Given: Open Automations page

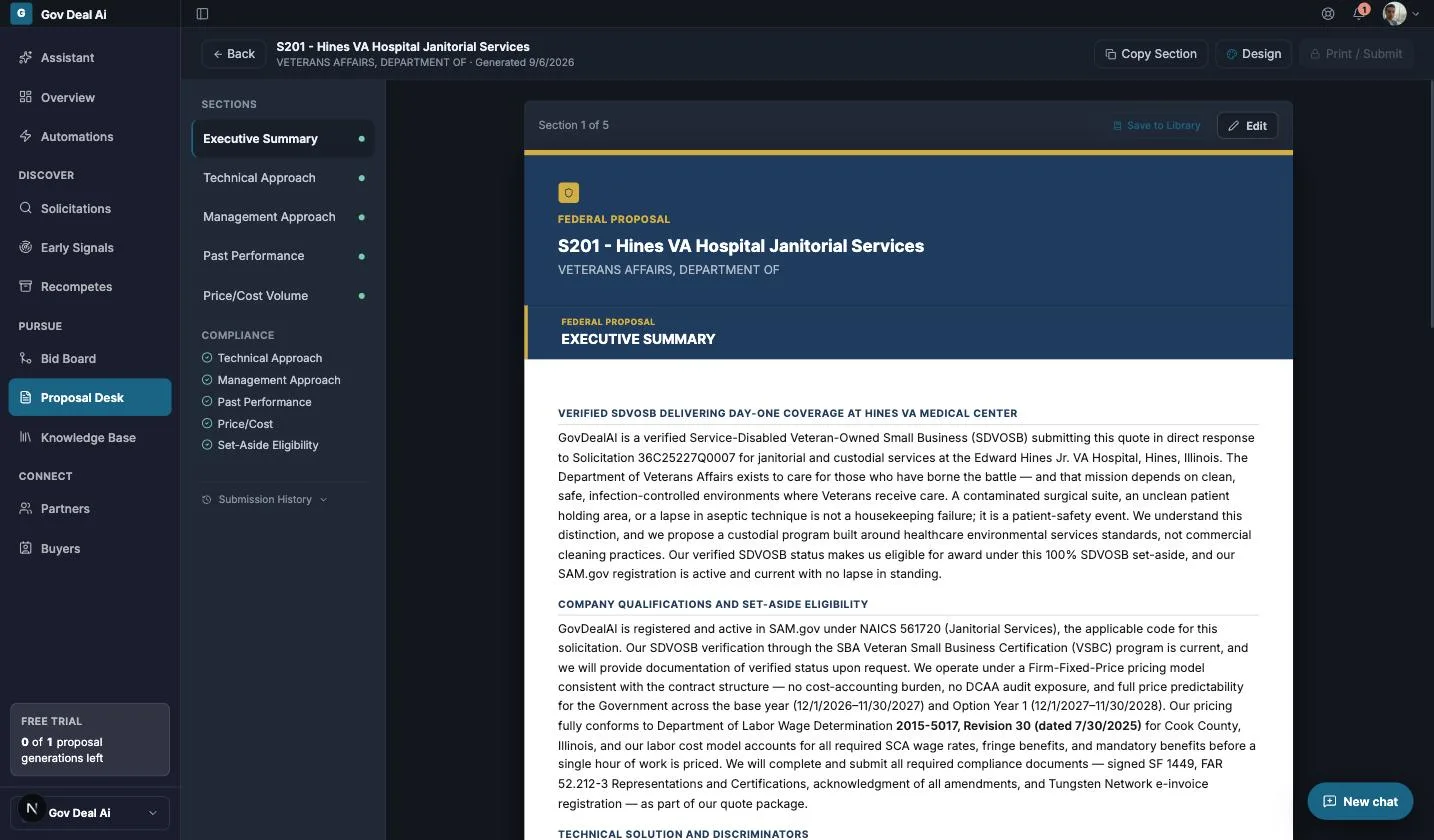Looking at the screenshot, I should click(x=90, y=137).
